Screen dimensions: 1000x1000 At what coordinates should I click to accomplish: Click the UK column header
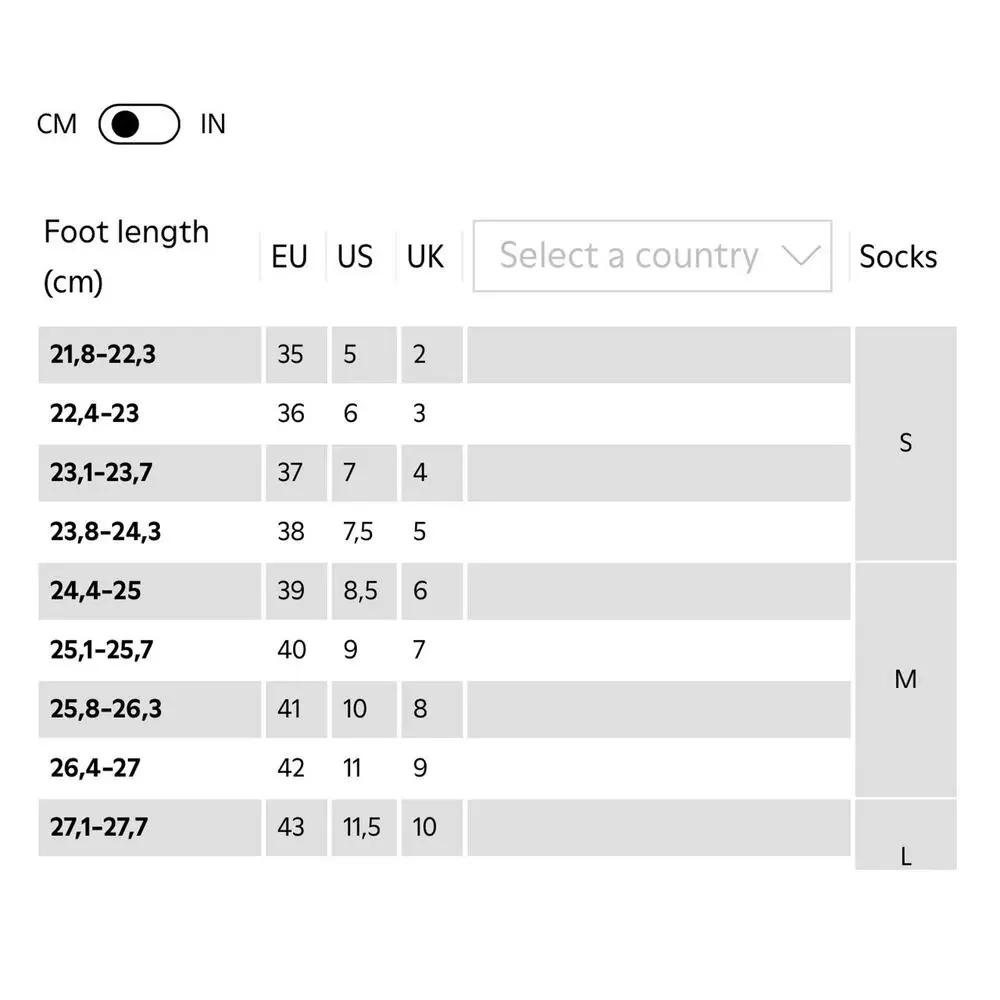tap(425, 257)
